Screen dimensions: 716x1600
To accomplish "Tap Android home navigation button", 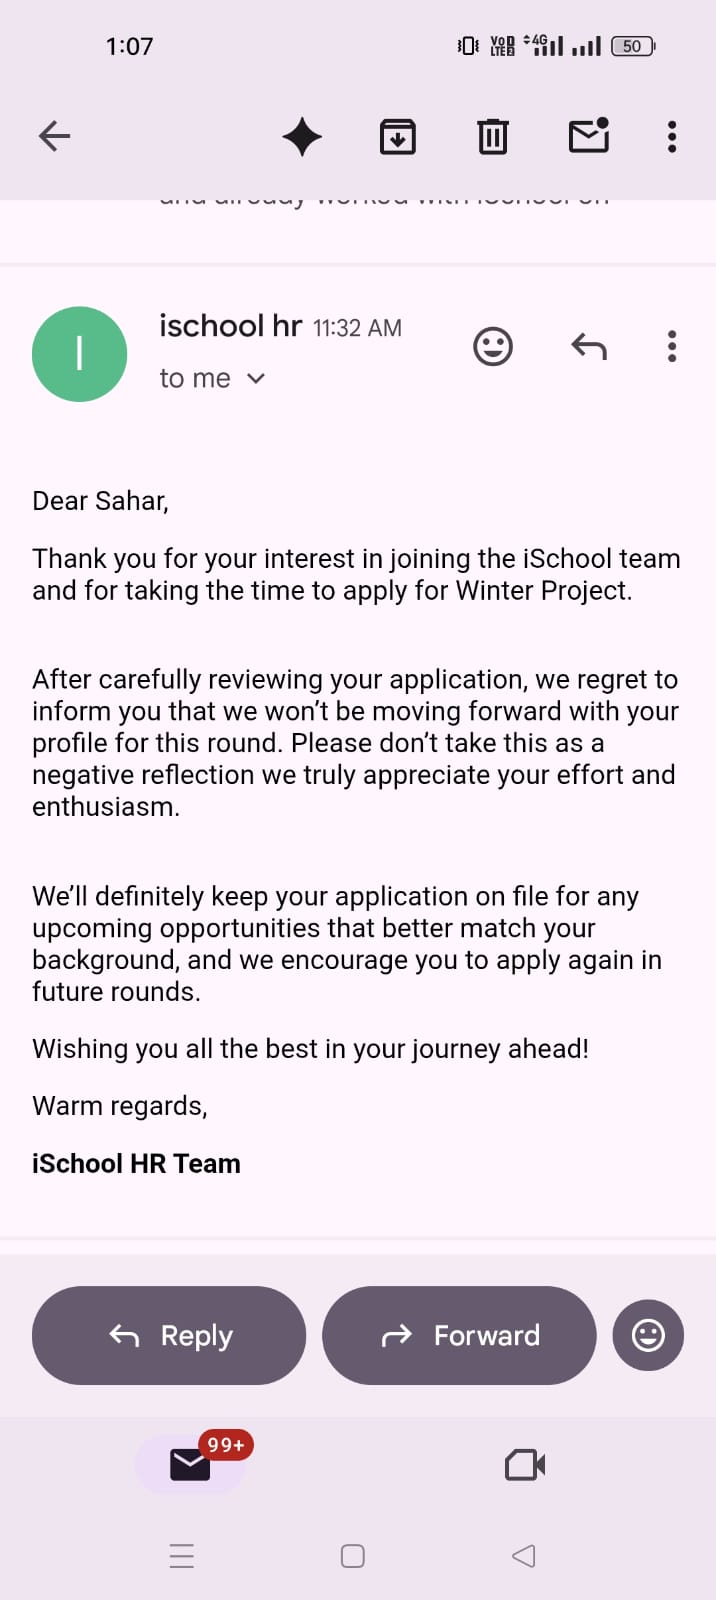I will tap(353, 1556).
